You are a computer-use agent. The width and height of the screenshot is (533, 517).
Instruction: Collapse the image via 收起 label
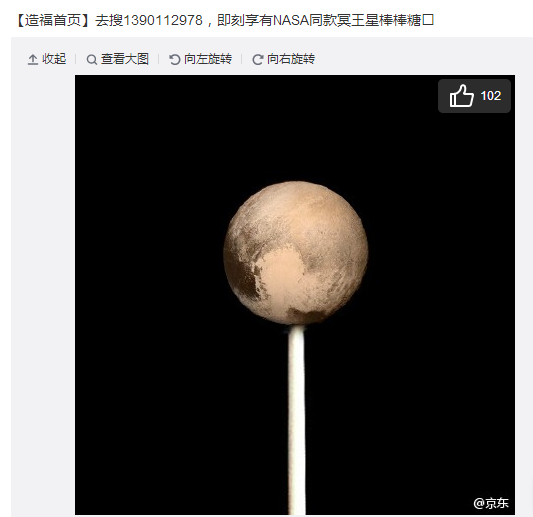tap(54, 59)
